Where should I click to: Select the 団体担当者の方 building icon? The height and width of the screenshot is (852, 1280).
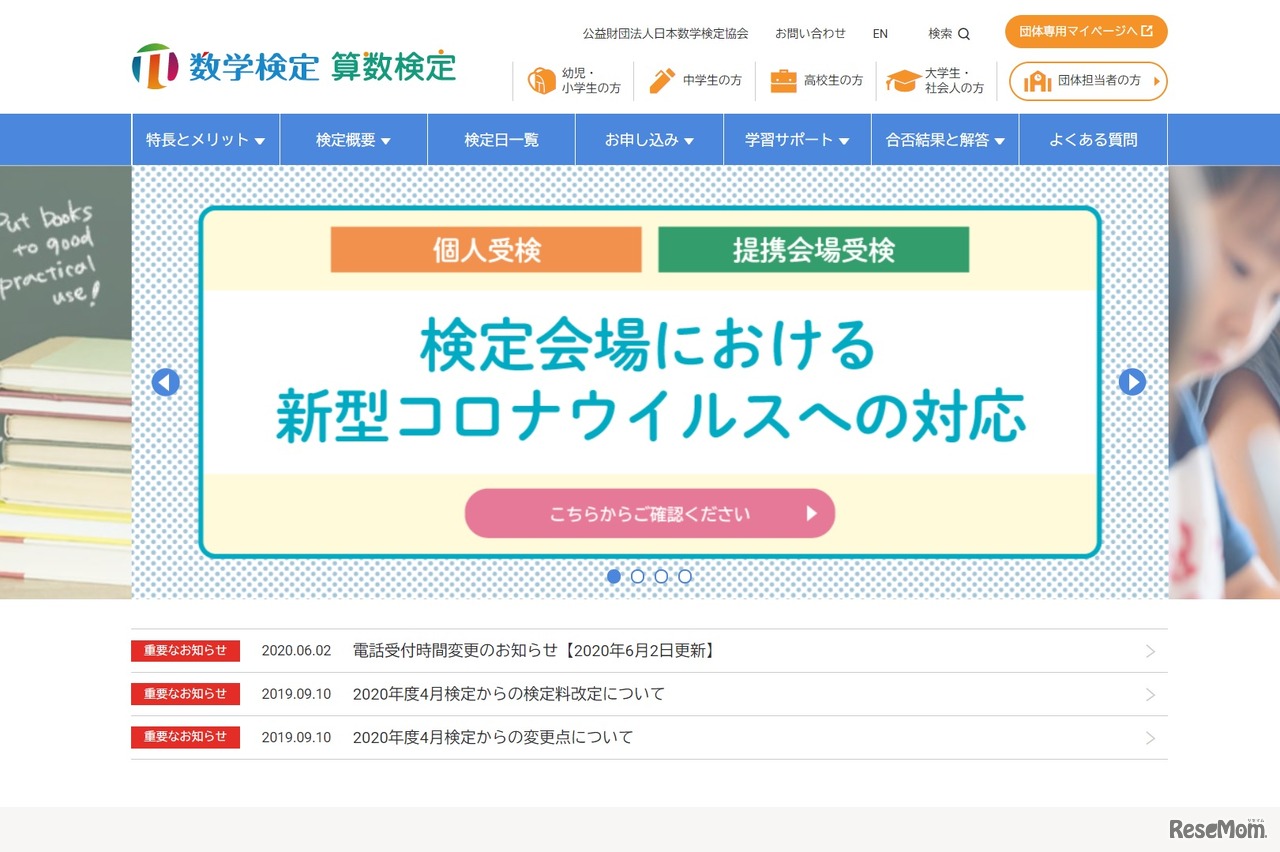[1039, 82]
